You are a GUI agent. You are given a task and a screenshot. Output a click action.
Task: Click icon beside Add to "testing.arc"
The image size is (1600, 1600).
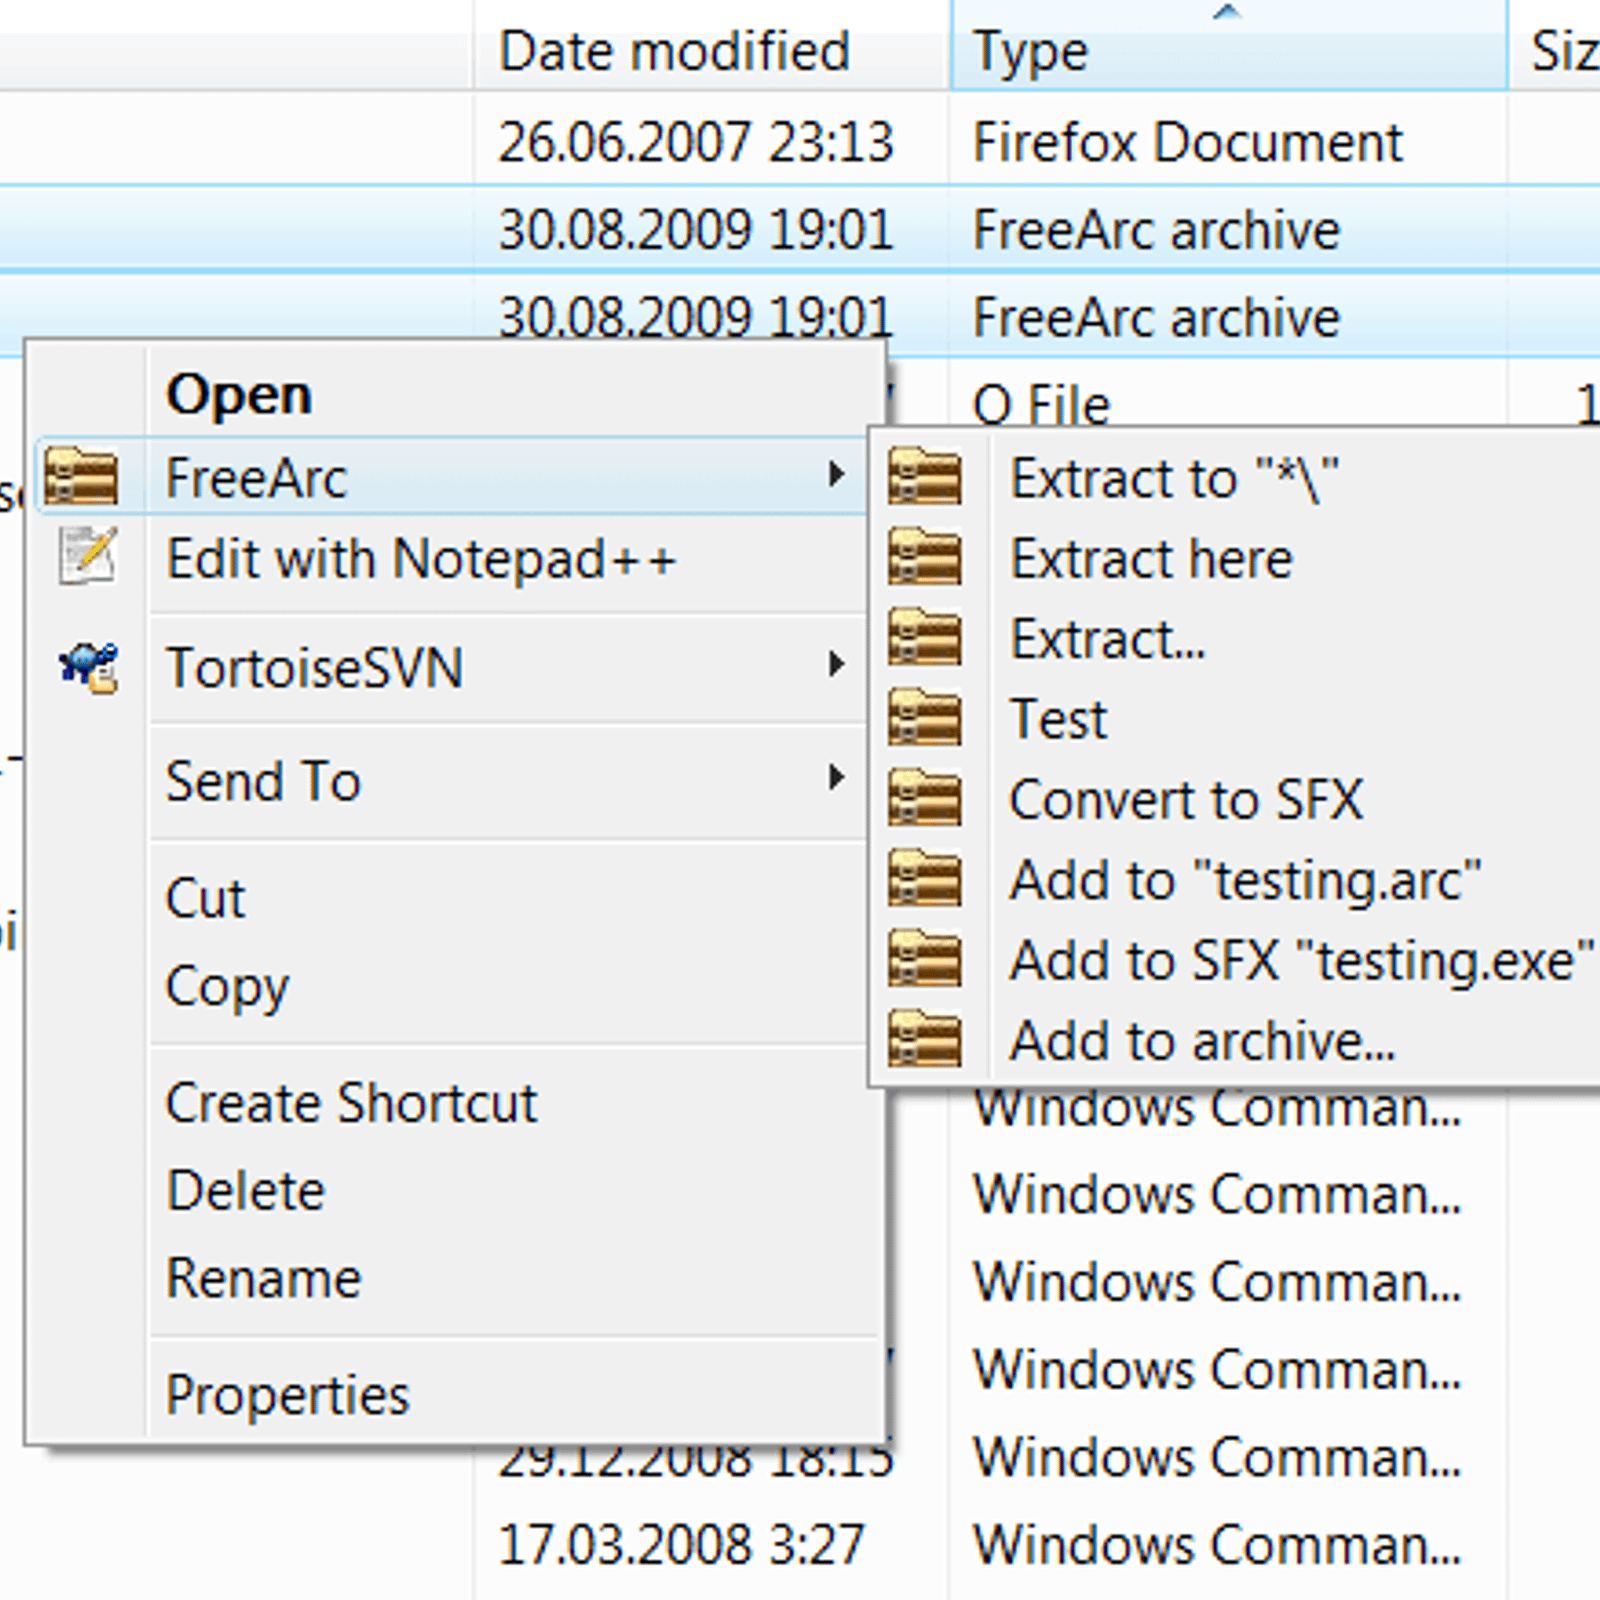(925, 879)
